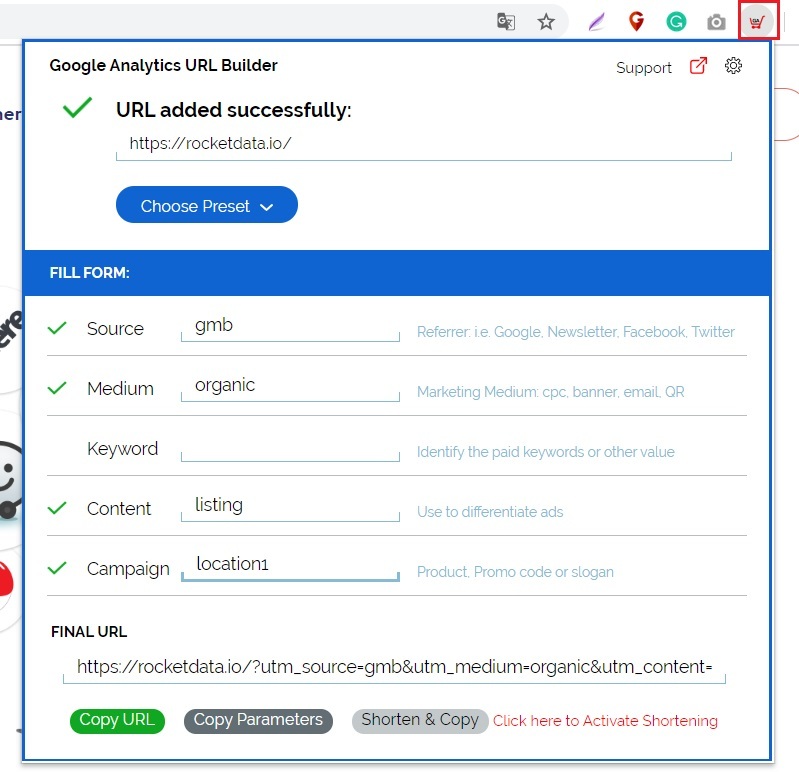Viewport: 799px width, 772px height.
Task: Bookmark this page with the star icon
Action: click(x=546, y=22)
